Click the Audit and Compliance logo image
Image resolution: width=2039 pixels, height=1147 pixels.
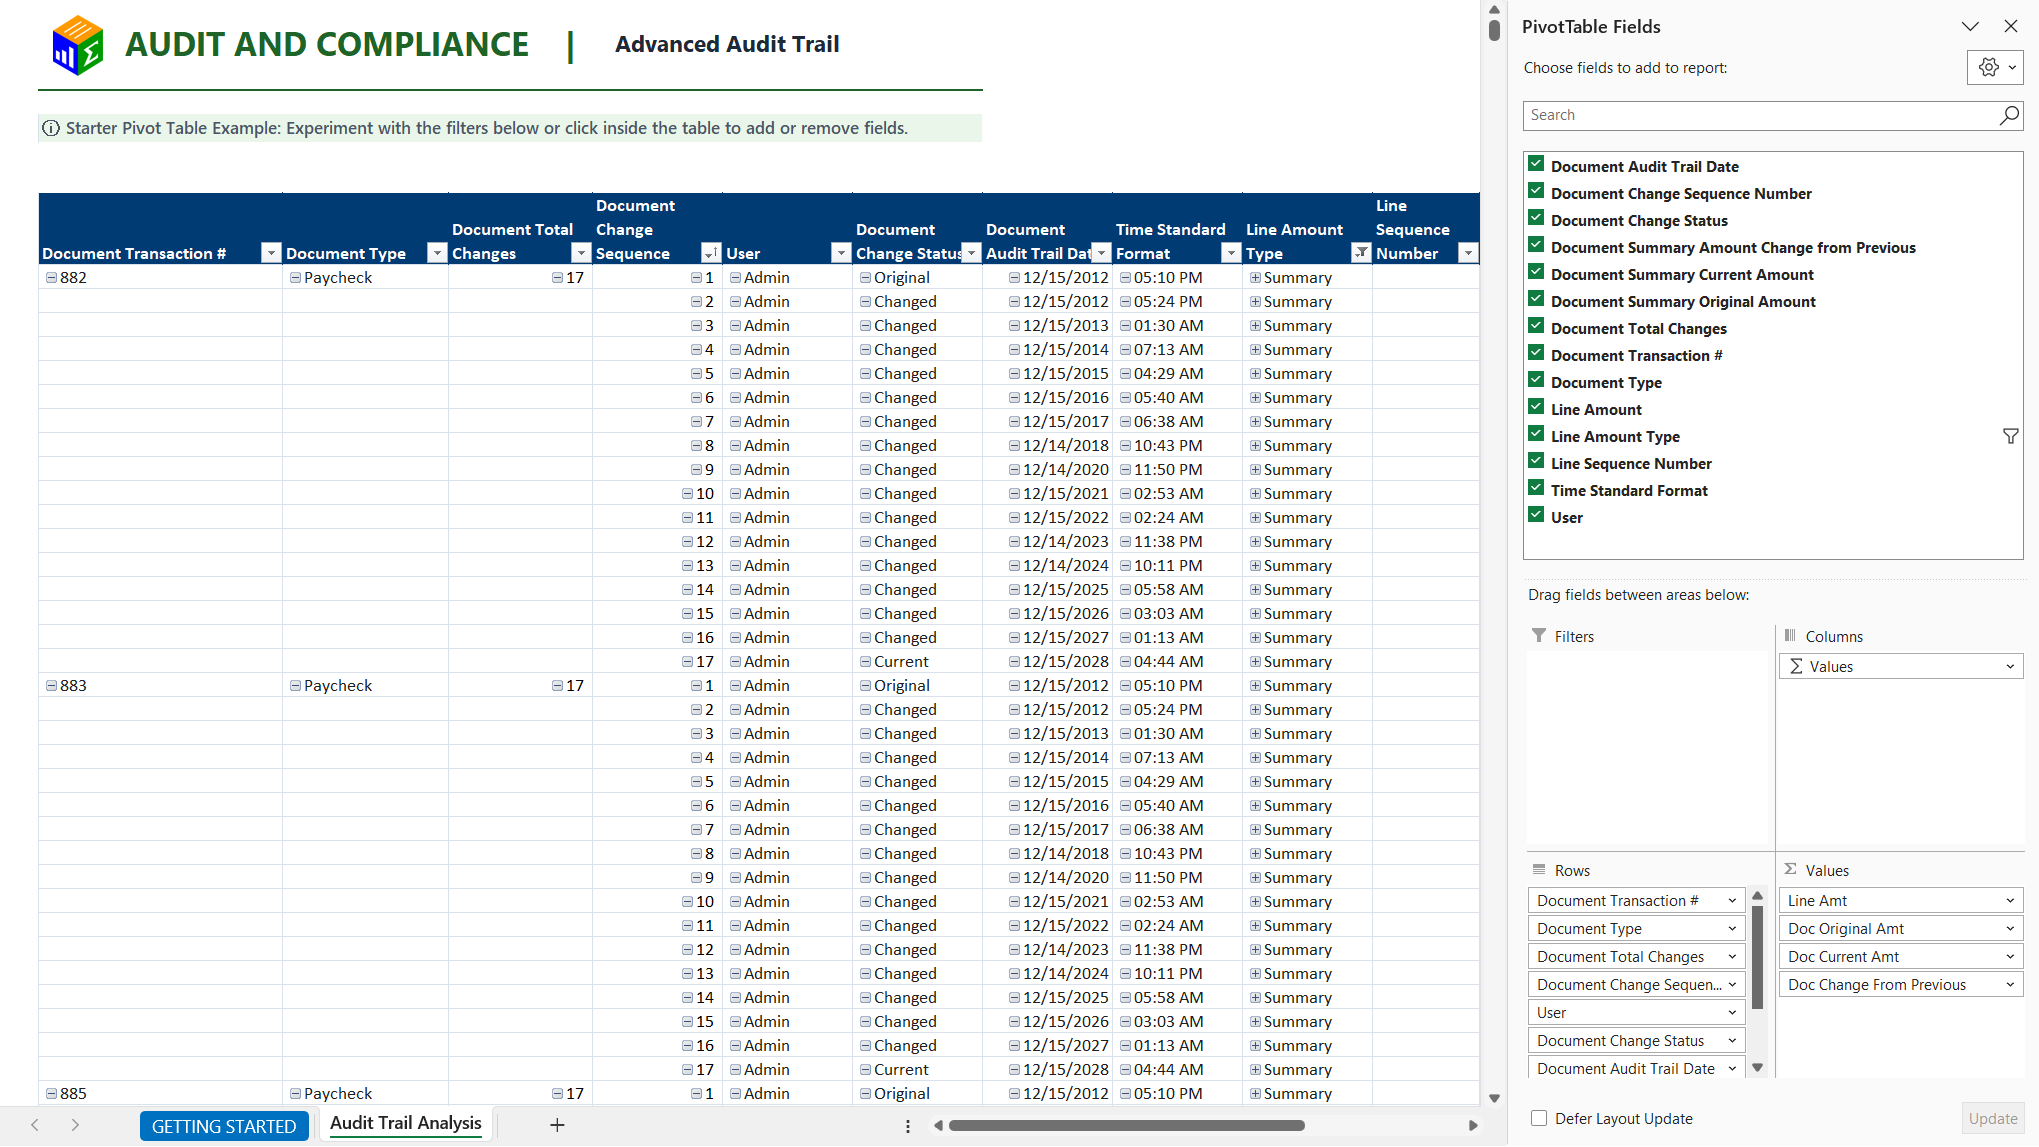77,45
